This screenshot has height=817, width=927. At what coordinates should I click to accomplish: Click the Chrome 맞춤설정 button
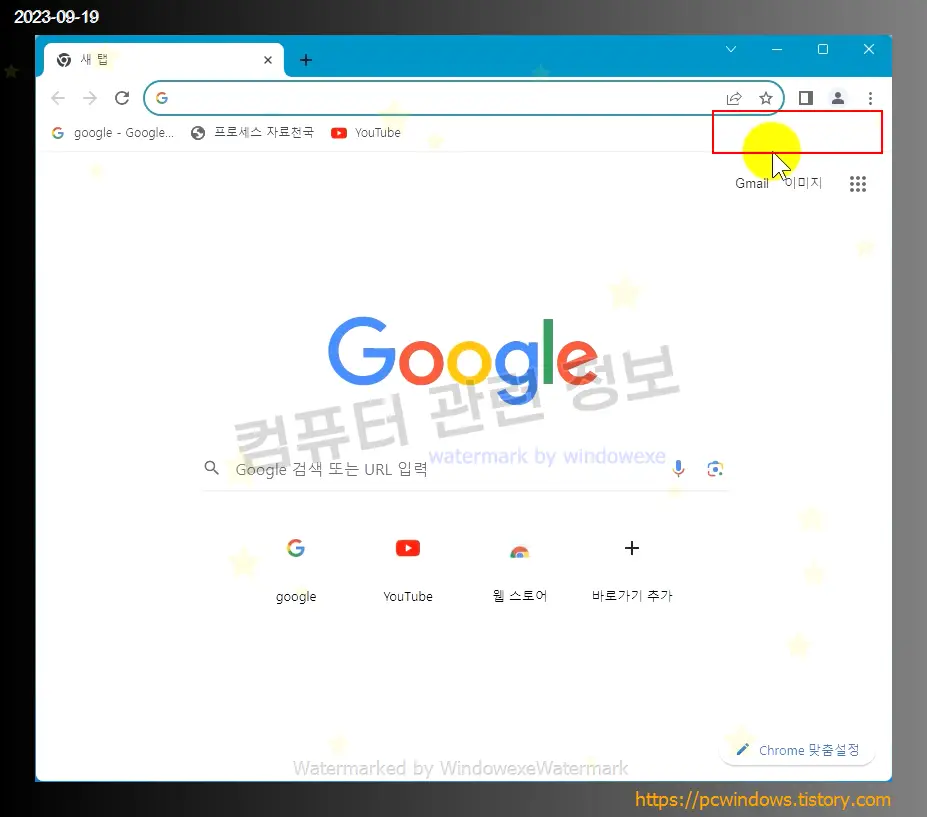pyautogui.click(x=797, y=750)
